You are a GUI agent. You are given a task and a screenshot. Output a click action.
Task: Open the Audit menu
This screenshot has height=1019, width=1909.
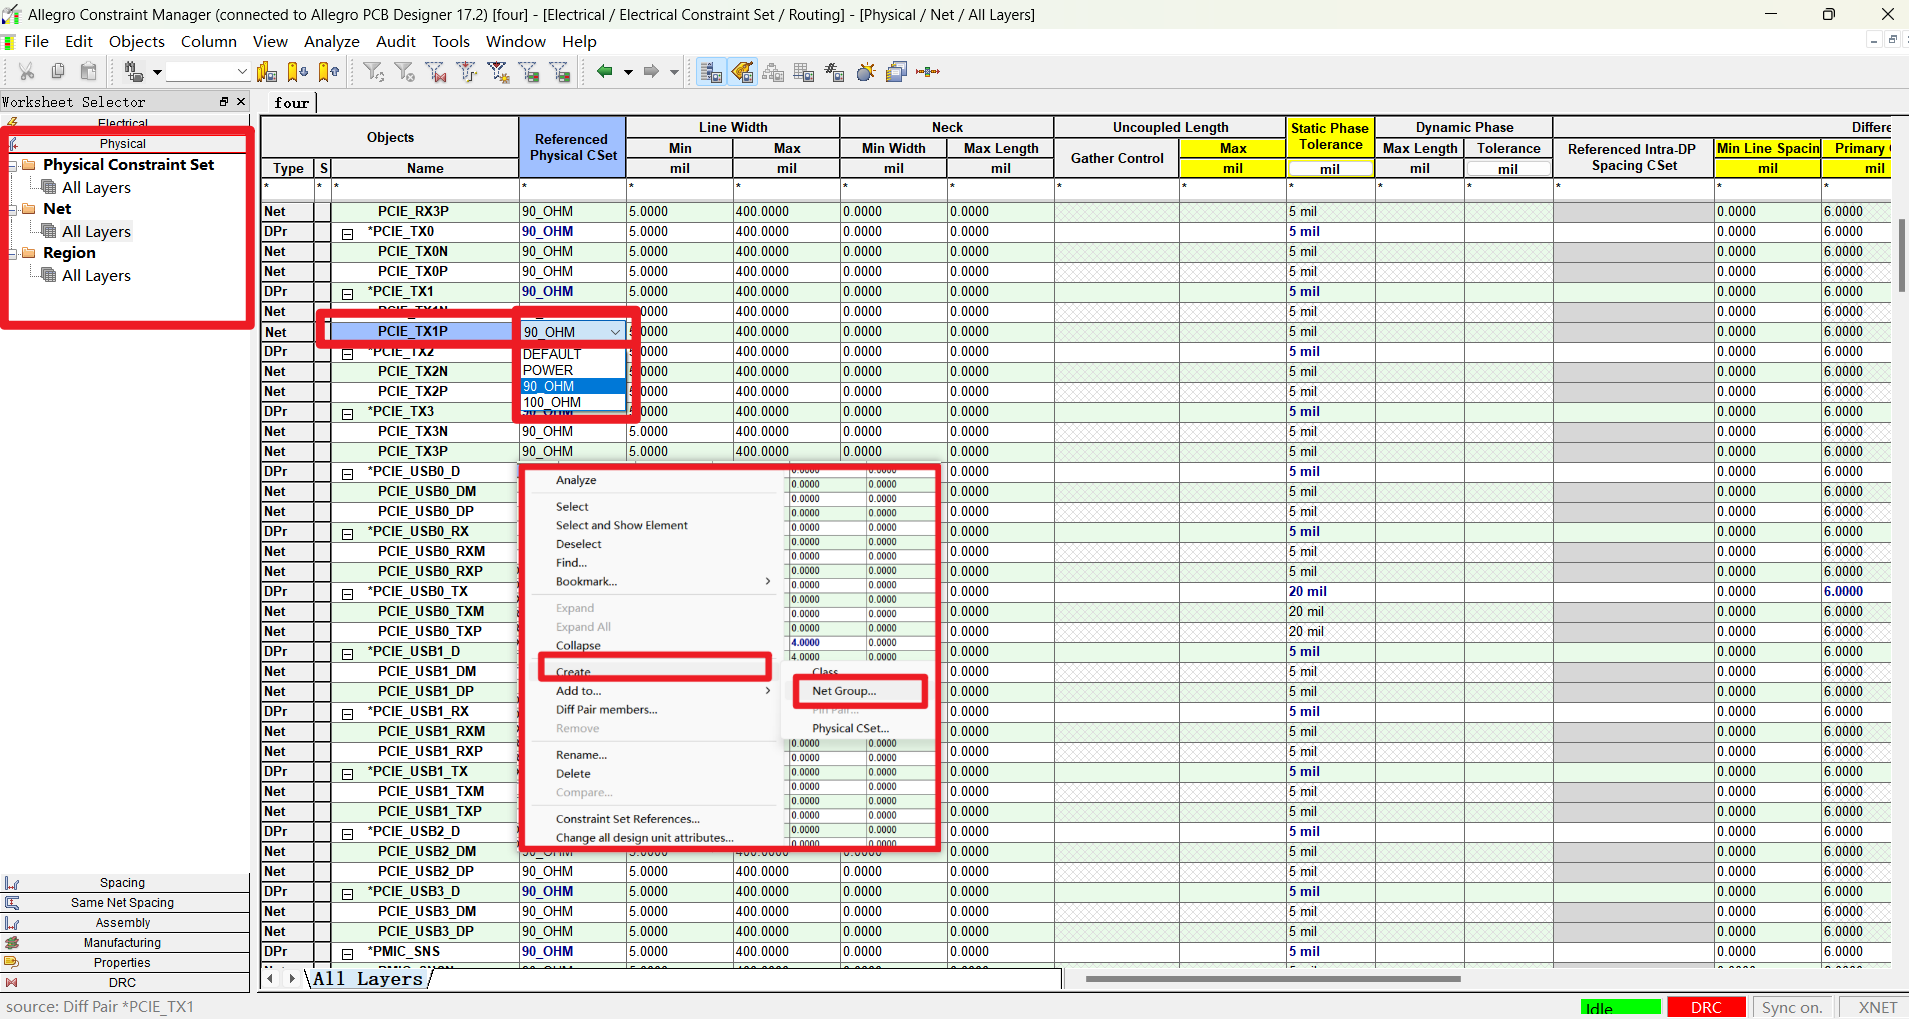pos(396,41)
